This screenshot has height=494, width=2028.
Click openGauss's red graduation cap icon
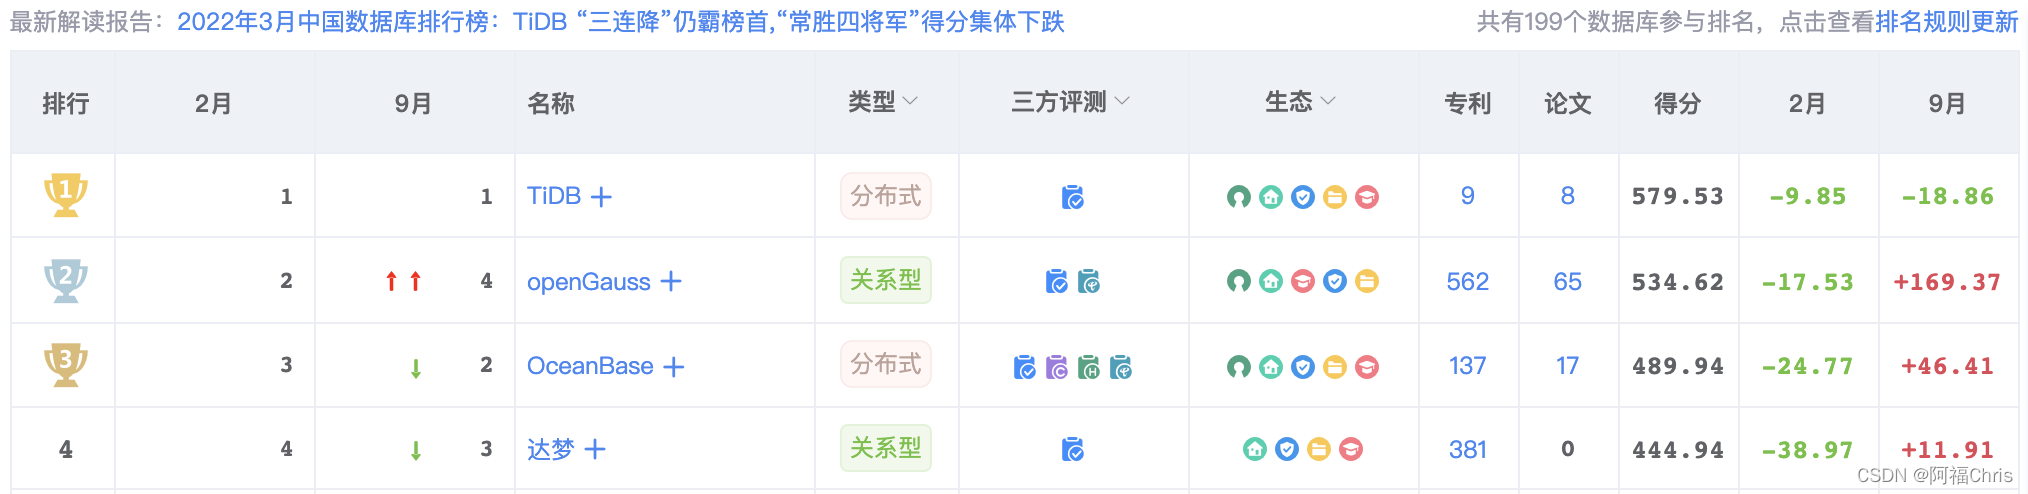1303,282
